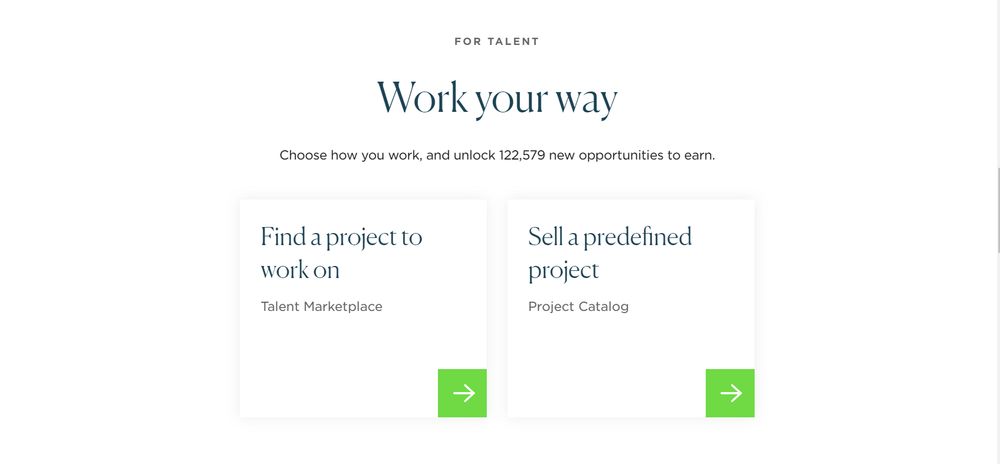Viewport: 1000px width, 464px height.
Task: Click "Choose how you work" in the subtitle
Action: click(x=349, y=156)
